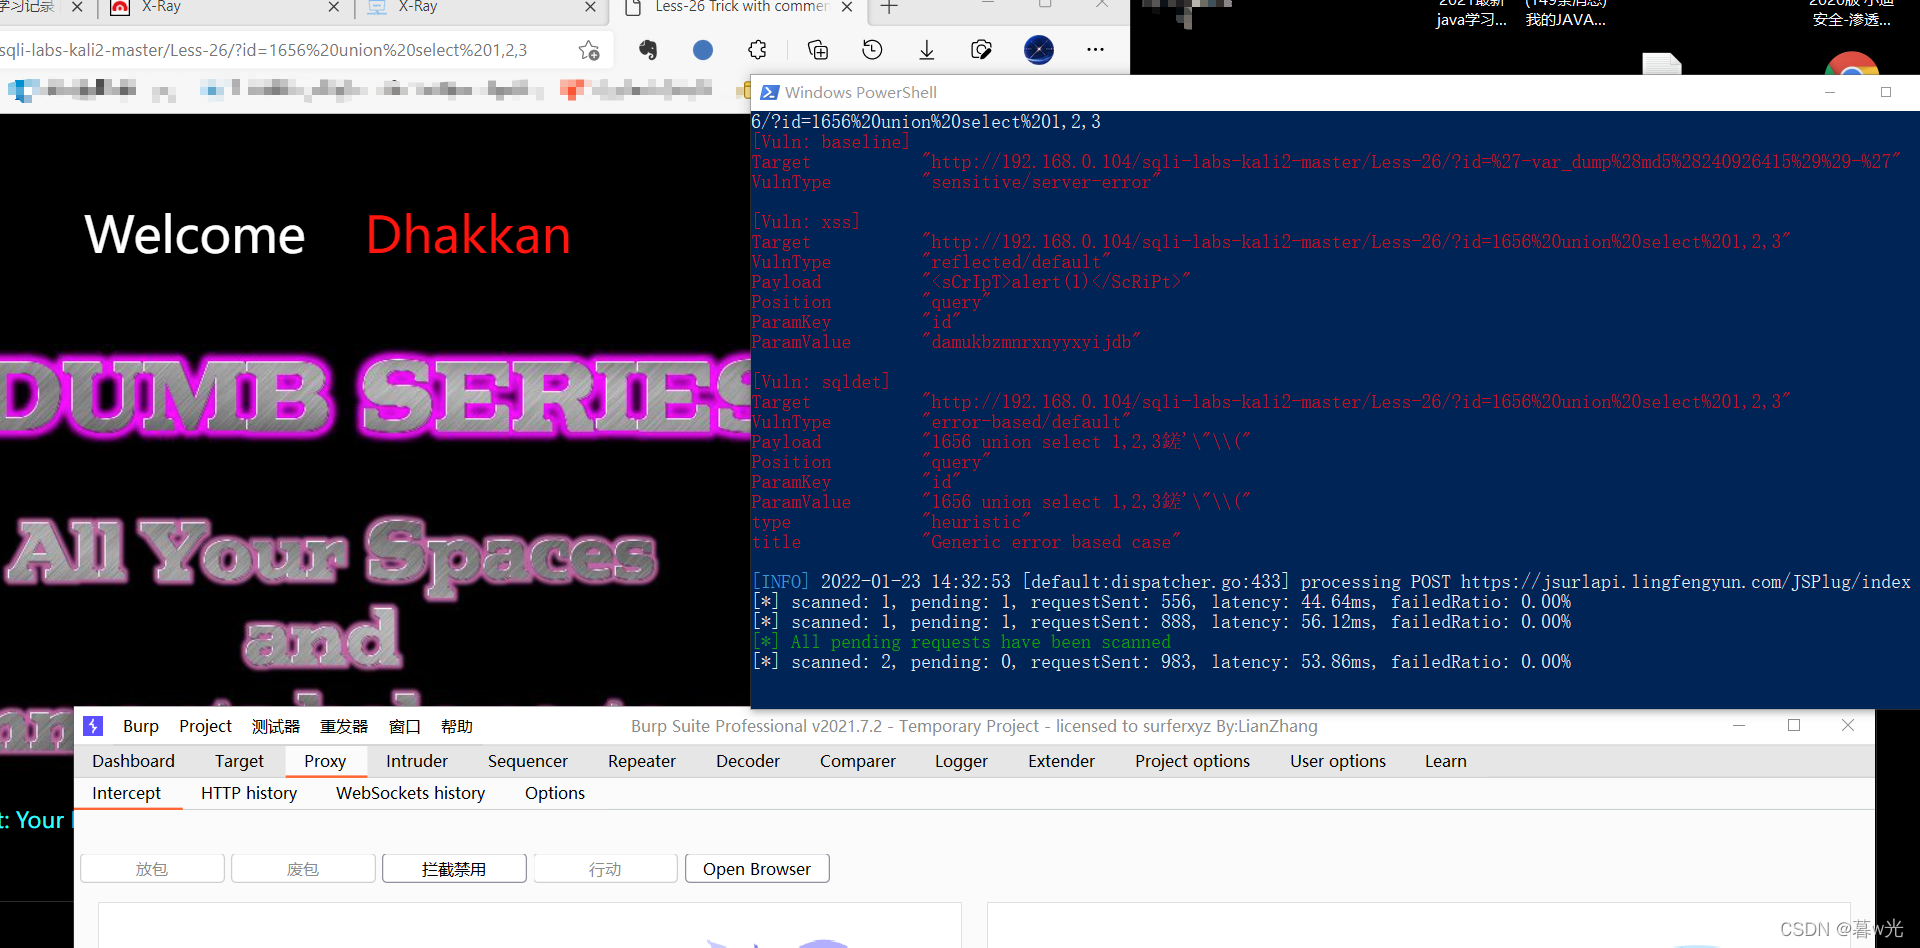The width and height of the screenshot is (1920, 948).
Task: Open the 重发器 menu in Burp
Action: [x=344, y=726]
